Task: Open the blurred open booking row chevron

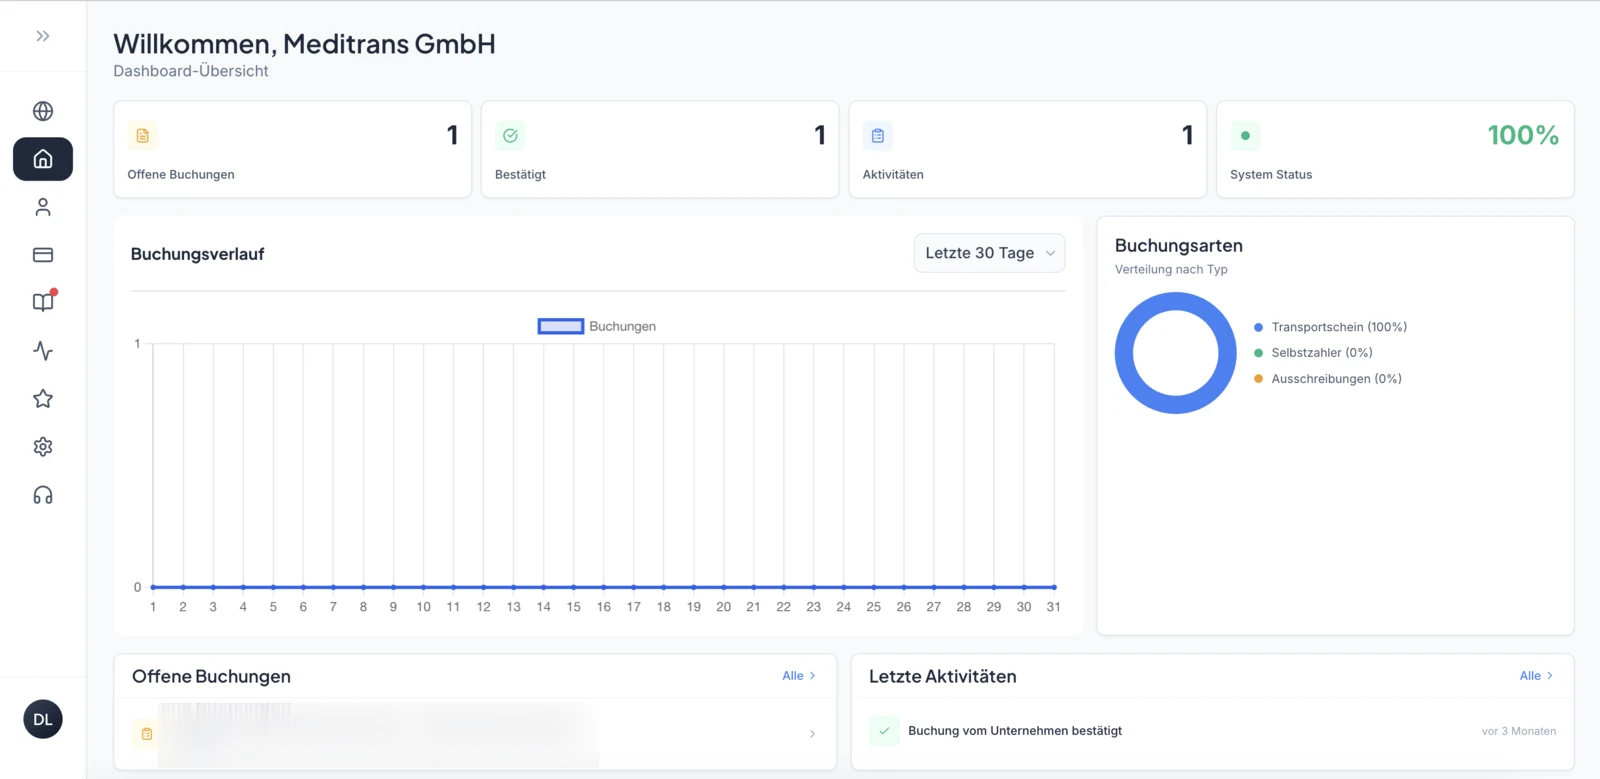Action: pyautogui.click(x=812, y=734)
